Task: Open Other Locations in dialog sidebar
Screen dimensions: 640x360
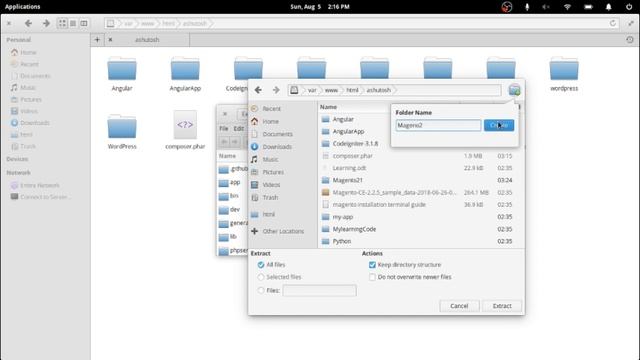Action: coord(283,231)
